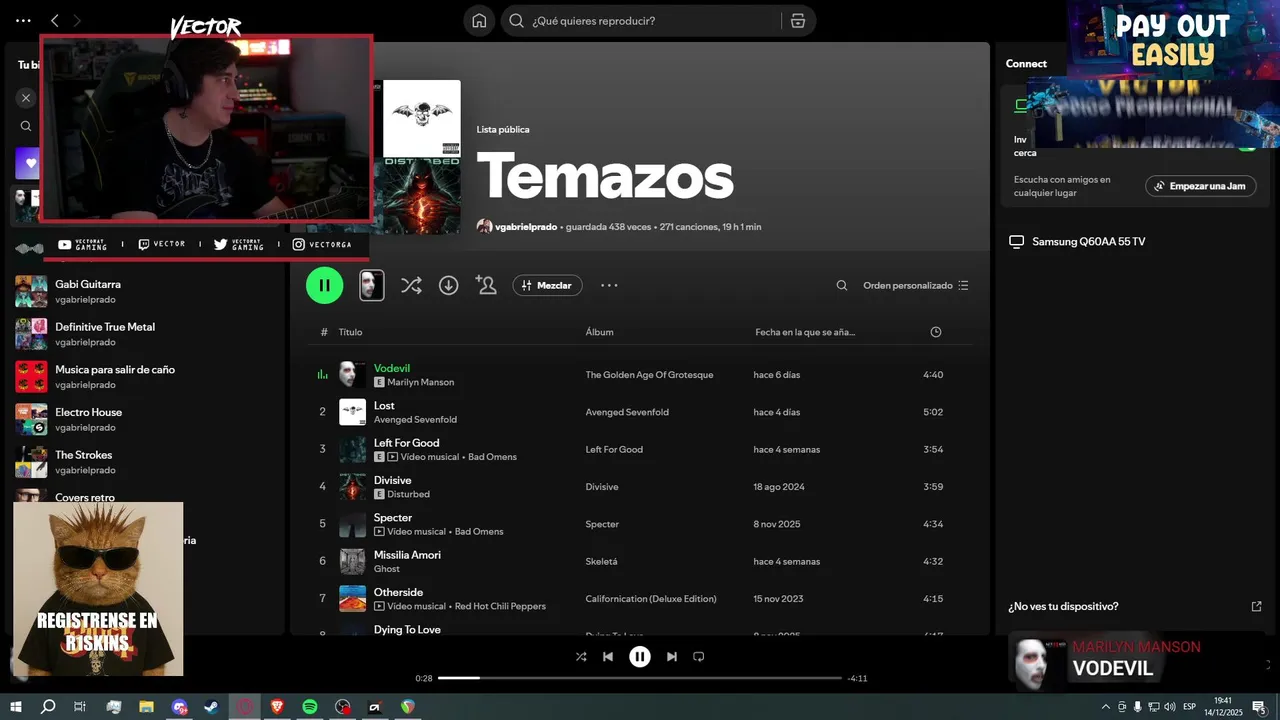Show hidden system tray icons
1280x720 pixels.
click(x=1105, y=706)
